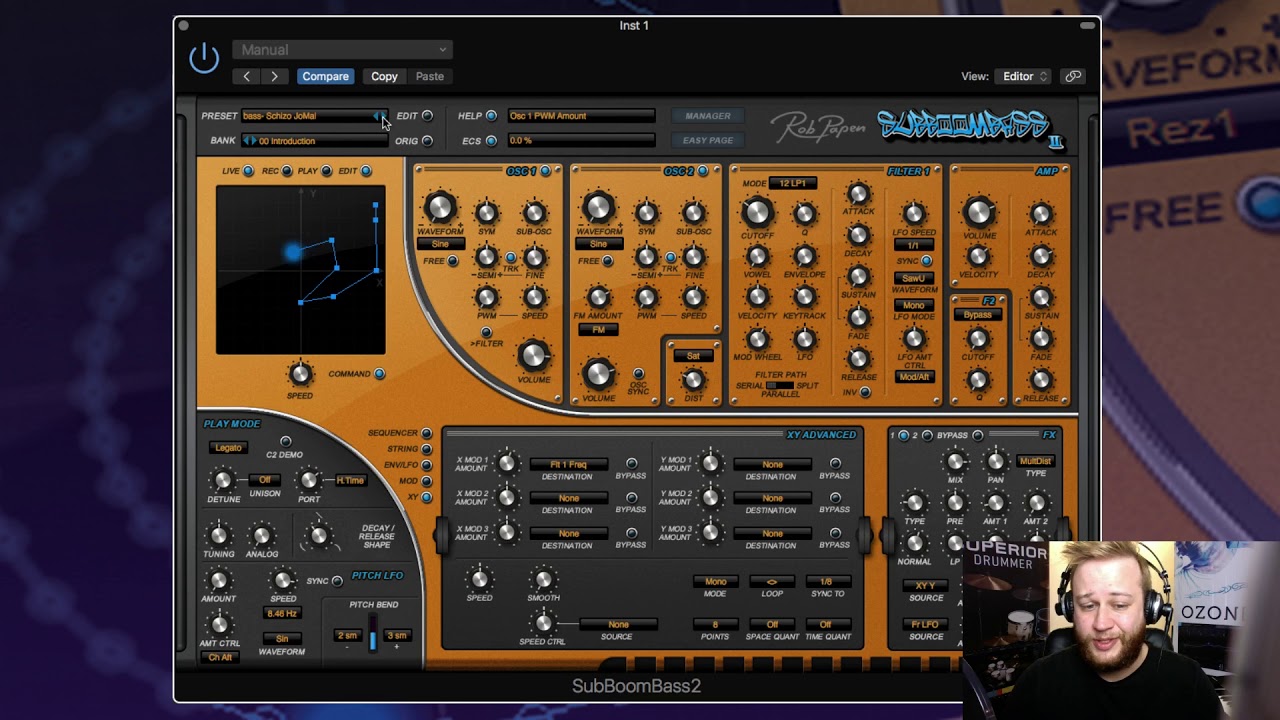
Task: Click the OSC 2 FM AMOUNT knob
Action: coord(598,297)
